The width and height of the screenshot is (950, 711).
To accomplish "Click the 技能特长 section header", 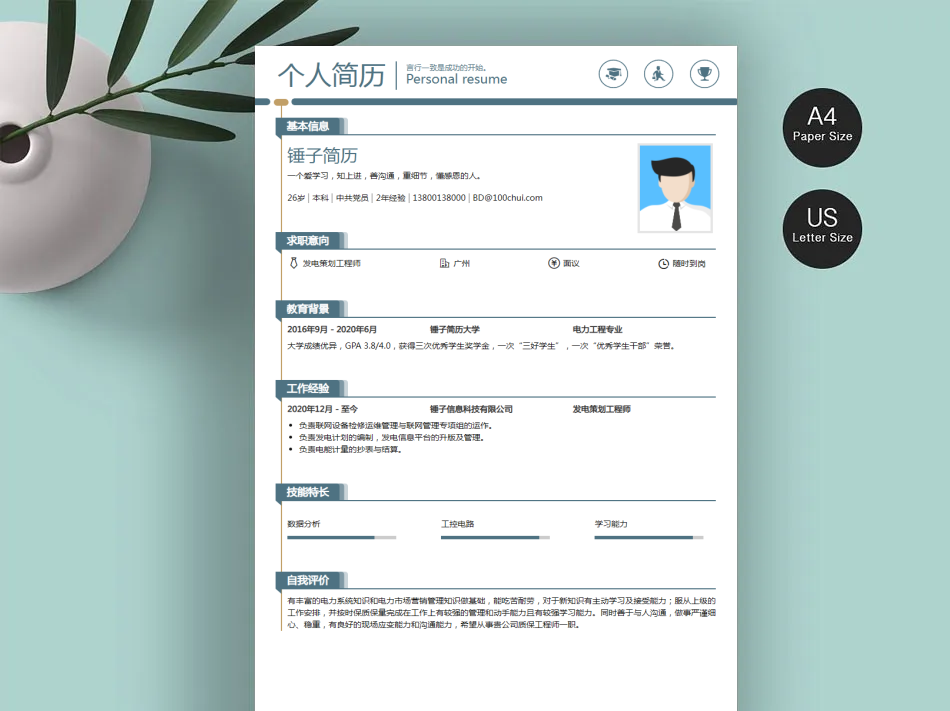I will pyautogui.click(x=311, y=492).
